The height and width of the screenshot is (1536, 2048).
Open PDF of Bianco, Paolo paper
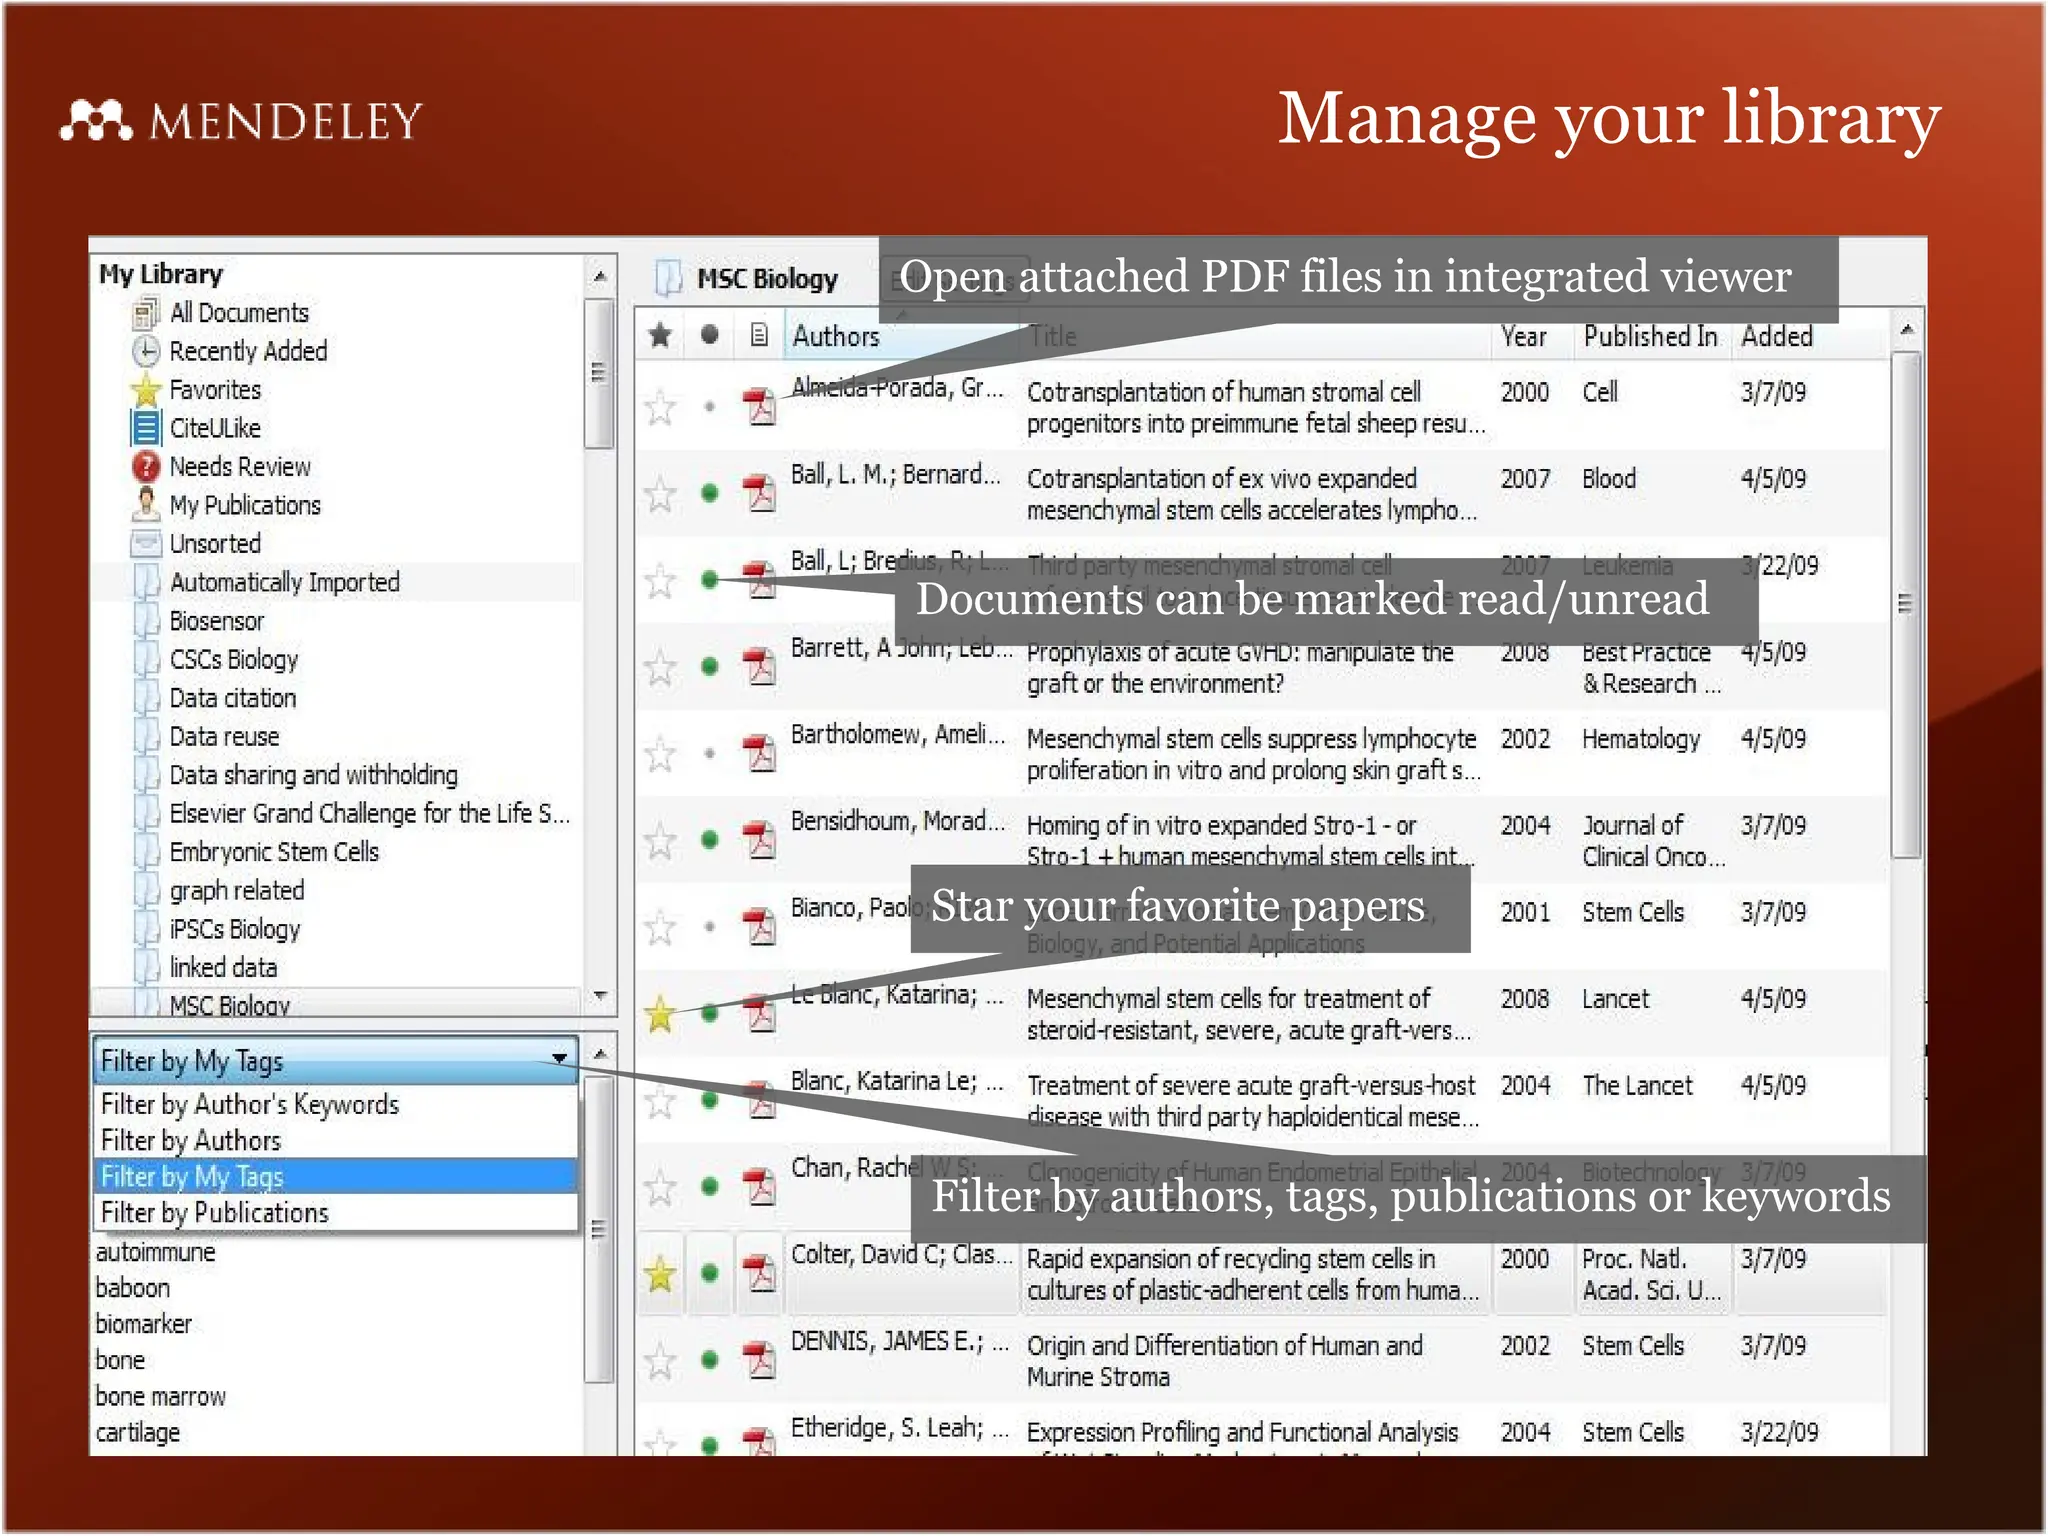(x=760, y=926)
